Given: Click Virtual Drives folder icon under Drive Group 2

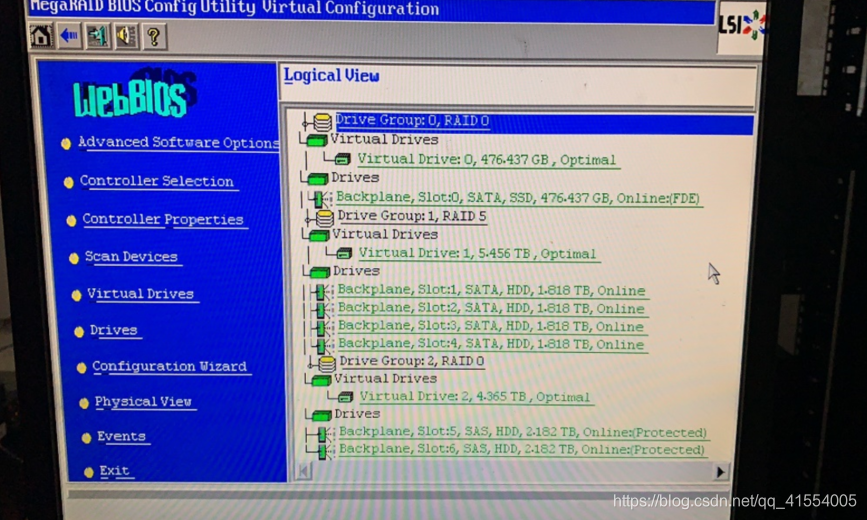Looking at the screenshot, I should click(321, 380).
